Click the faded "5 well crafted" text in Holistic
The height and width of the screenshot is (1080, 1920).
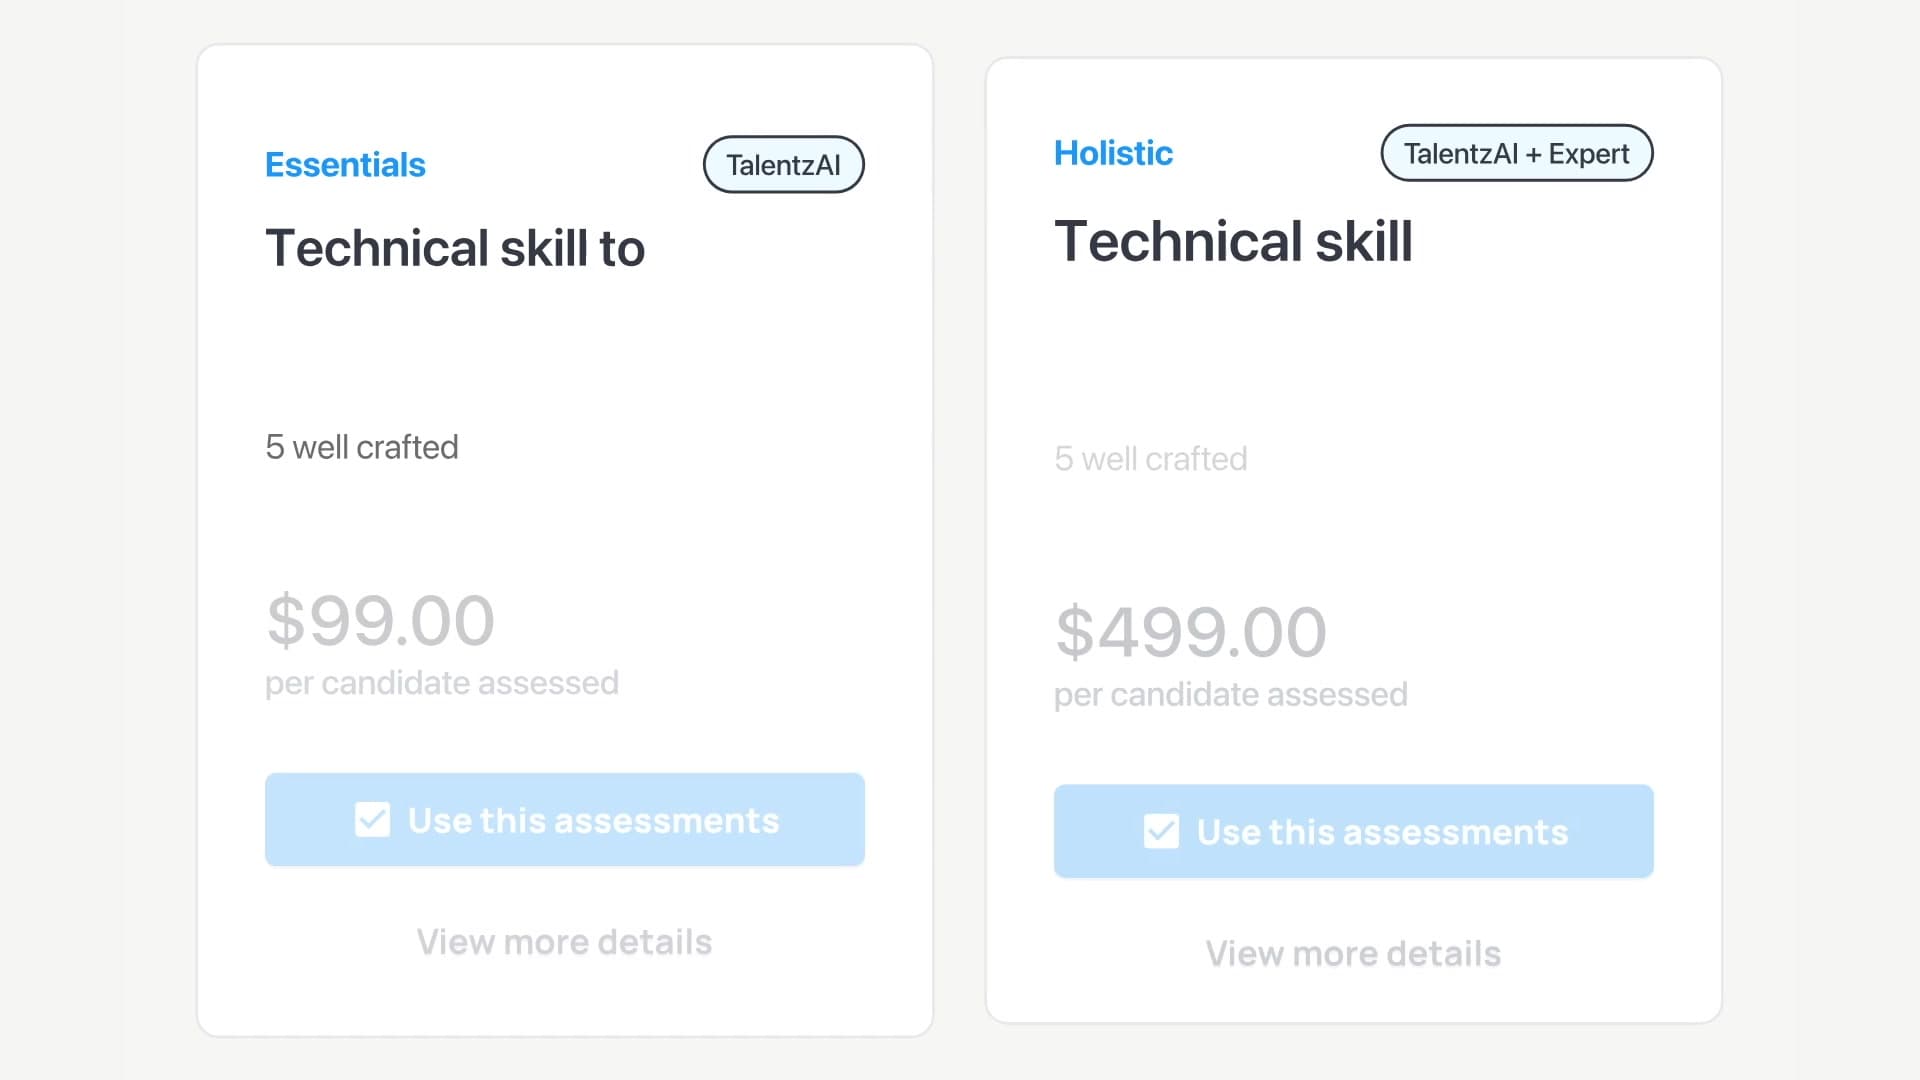click(x=1150, y=459)
